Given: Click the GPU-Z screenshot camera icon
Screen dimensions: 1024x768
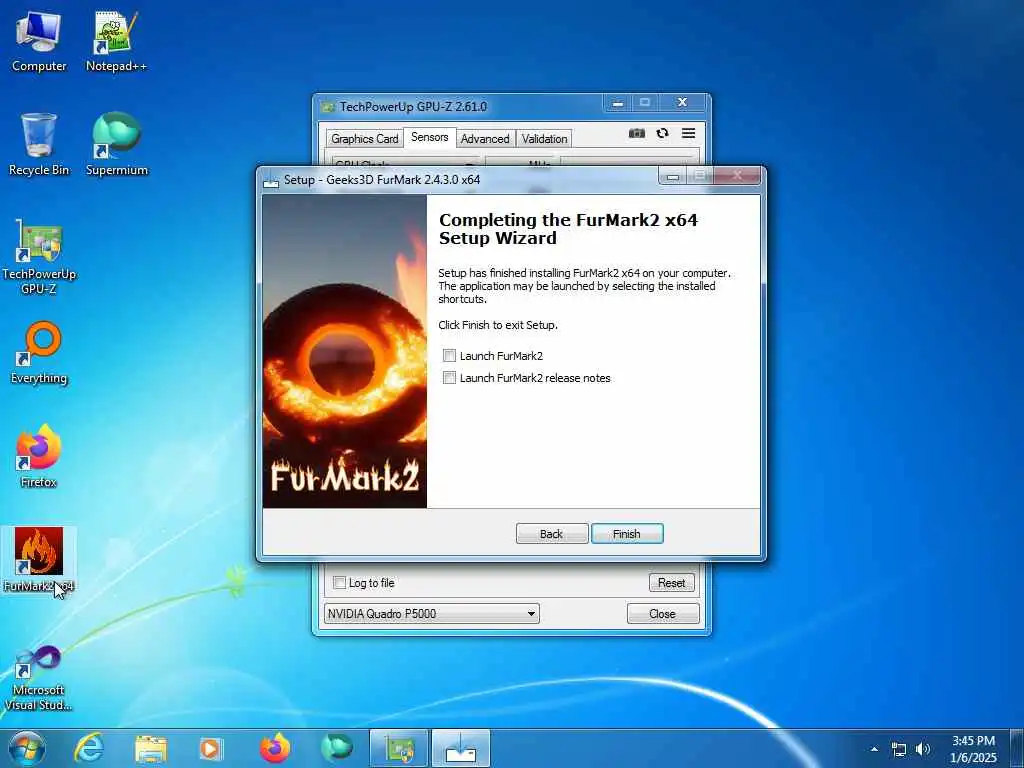Looking at the screenshot, I should point(637,133).
